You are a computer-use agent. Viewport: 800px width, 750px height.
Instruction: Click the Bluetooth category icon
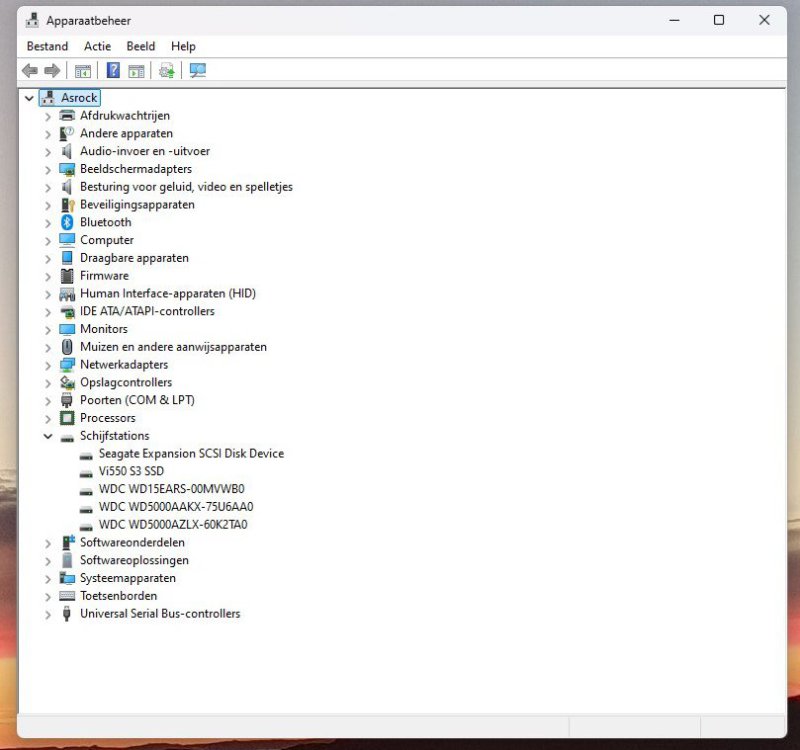pyautogui.click(x=67, y=222)
